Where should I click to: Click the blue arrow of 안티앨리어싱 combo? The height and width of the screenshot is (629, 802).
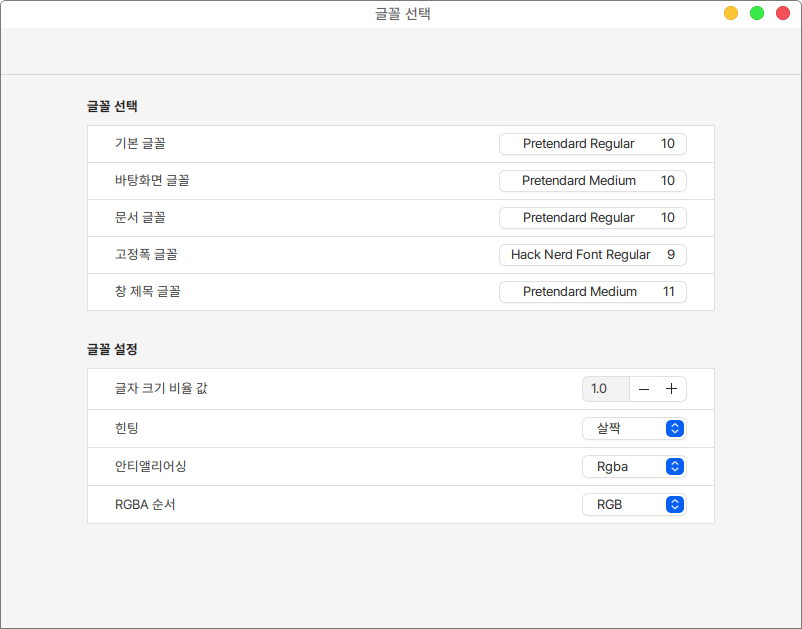[675, 466]
